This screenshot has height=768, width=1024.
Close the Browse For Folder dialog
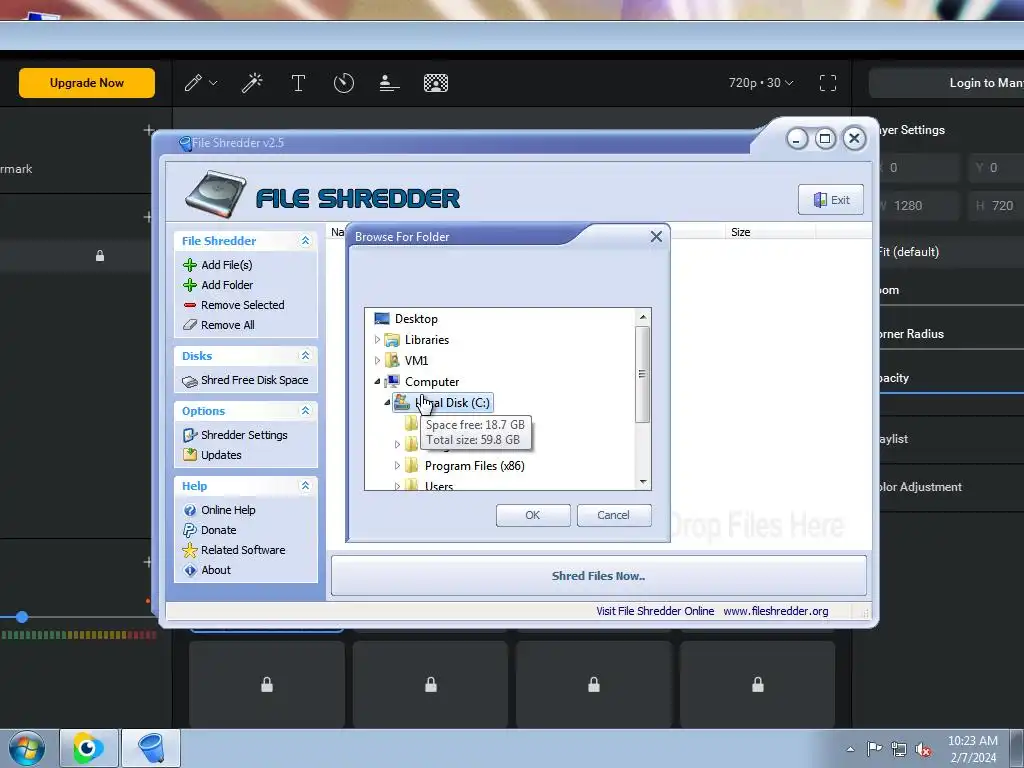pyautogui.click(x=656, y=236)
